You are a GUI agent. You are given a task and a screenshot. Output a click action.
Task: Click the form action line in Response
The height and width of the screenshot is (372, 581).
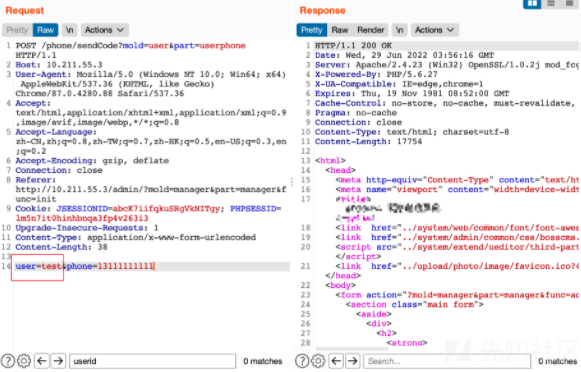(457, 295)
